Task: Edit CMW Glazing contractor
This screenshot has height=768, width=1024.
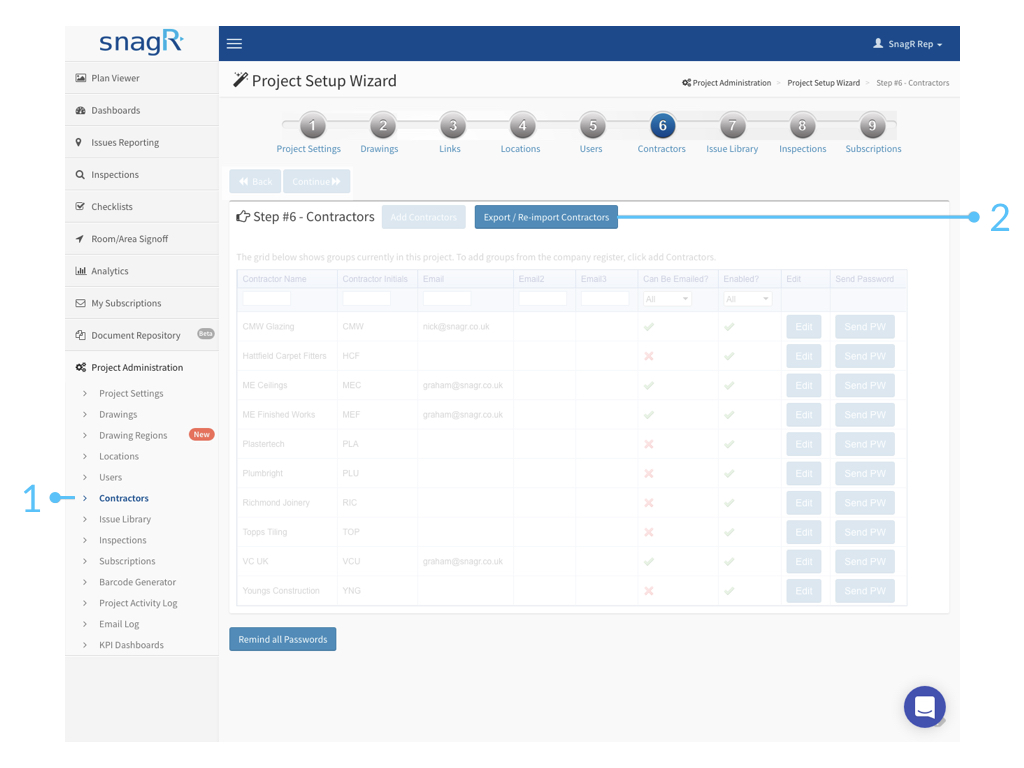Action: click(803, 327)
